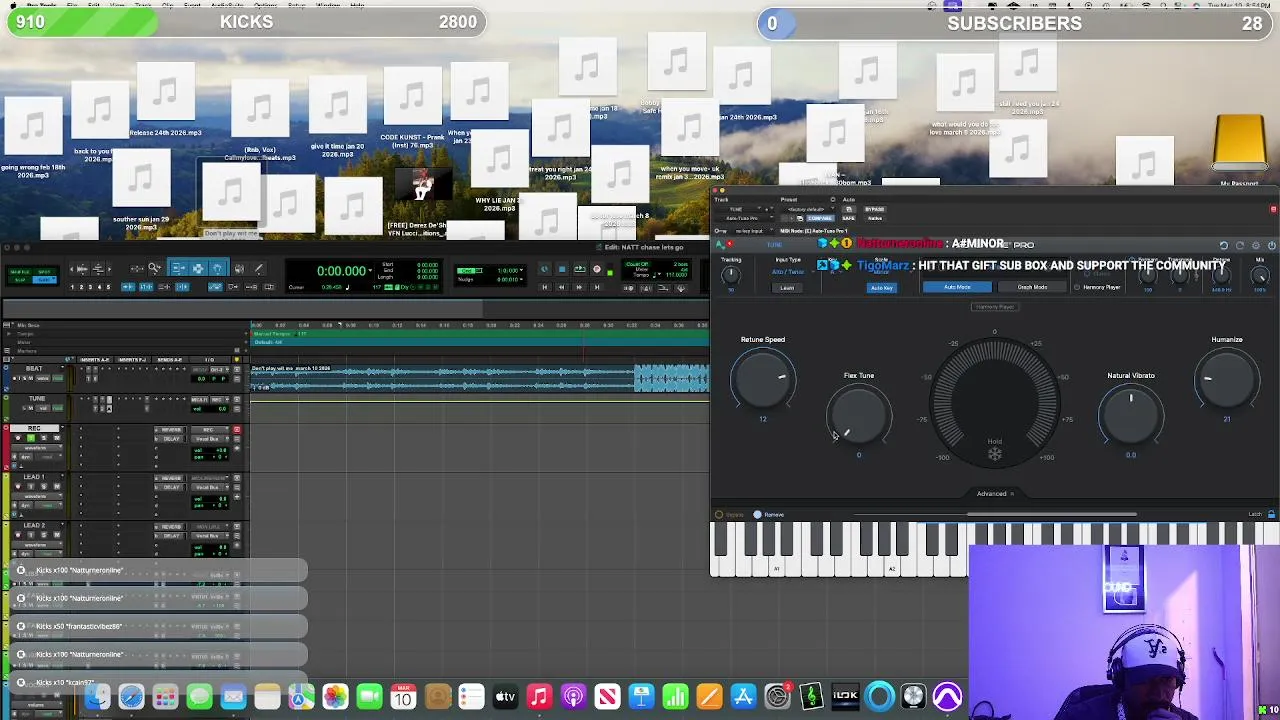
Task: Switch to Graph Mode tab
Action: tap(1032, 287)
